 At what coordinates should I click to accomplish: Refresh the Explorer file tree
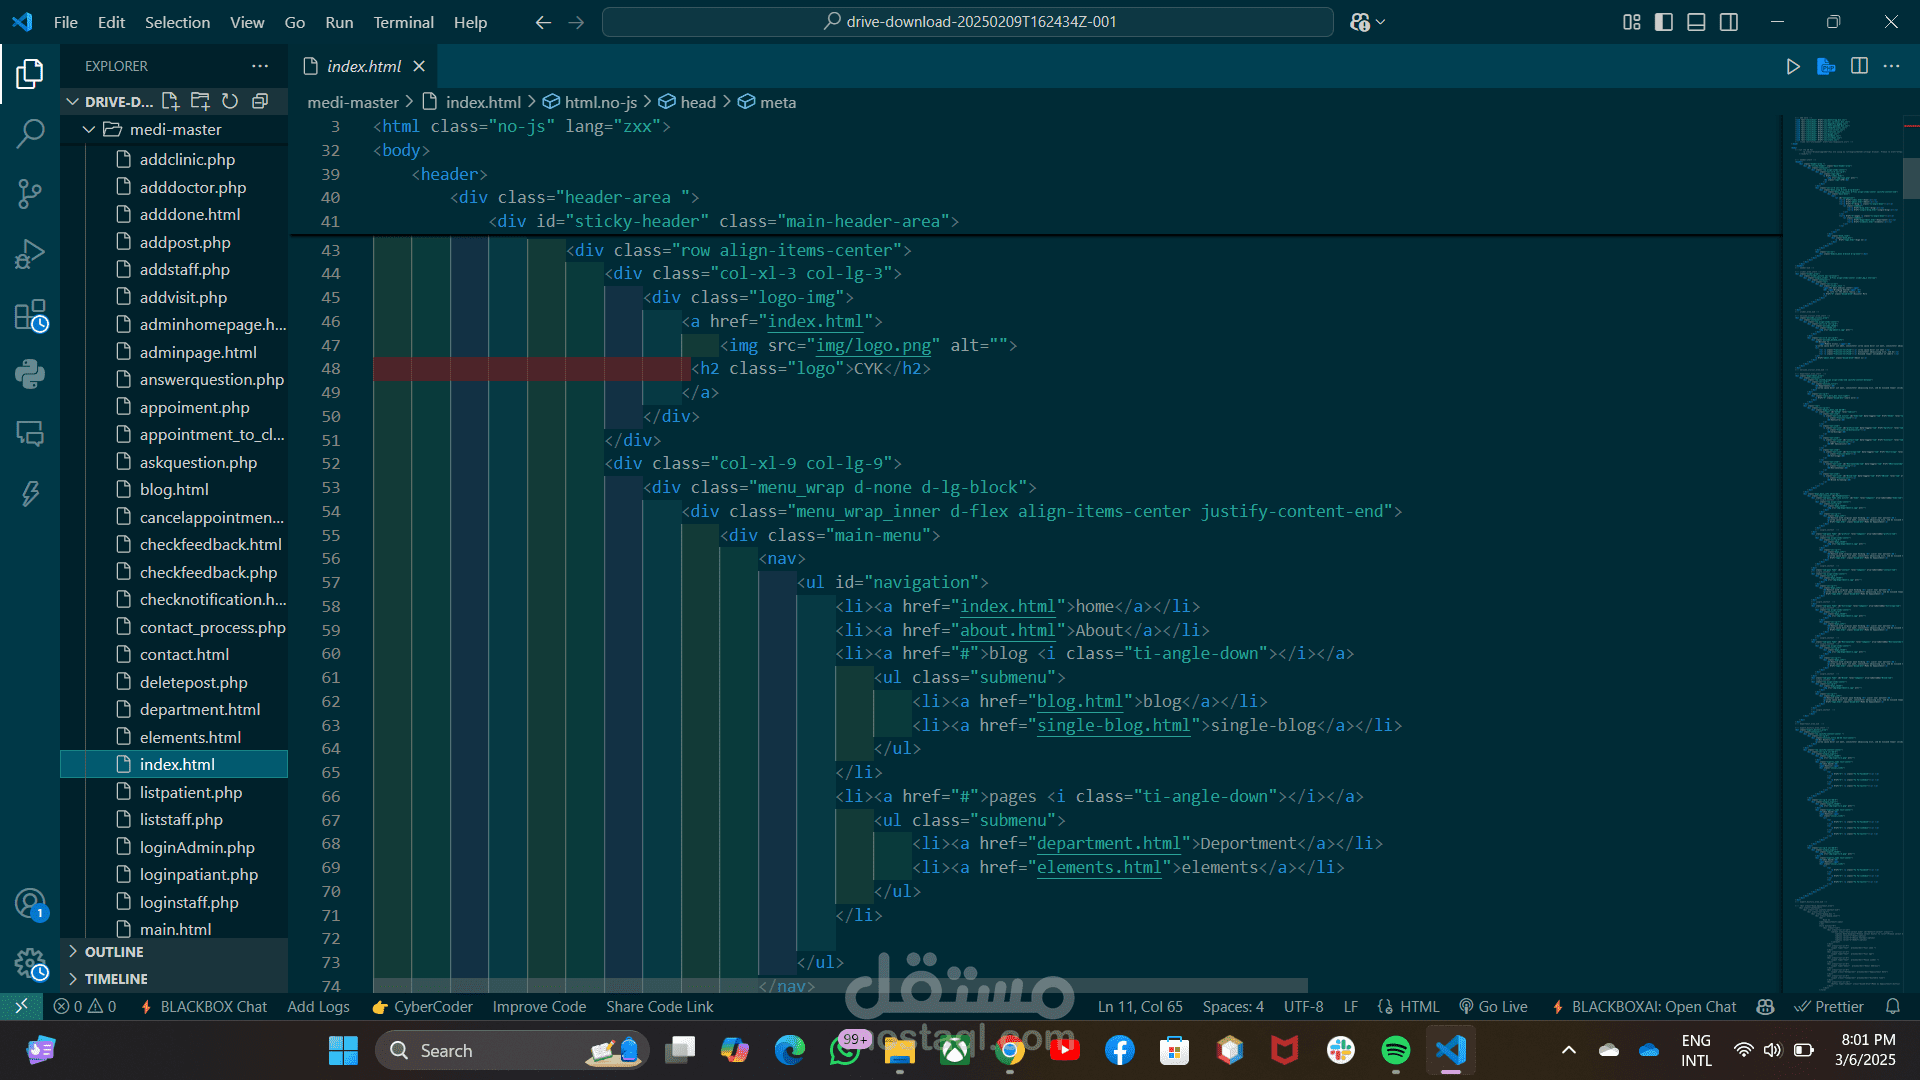tap(230, 101)
